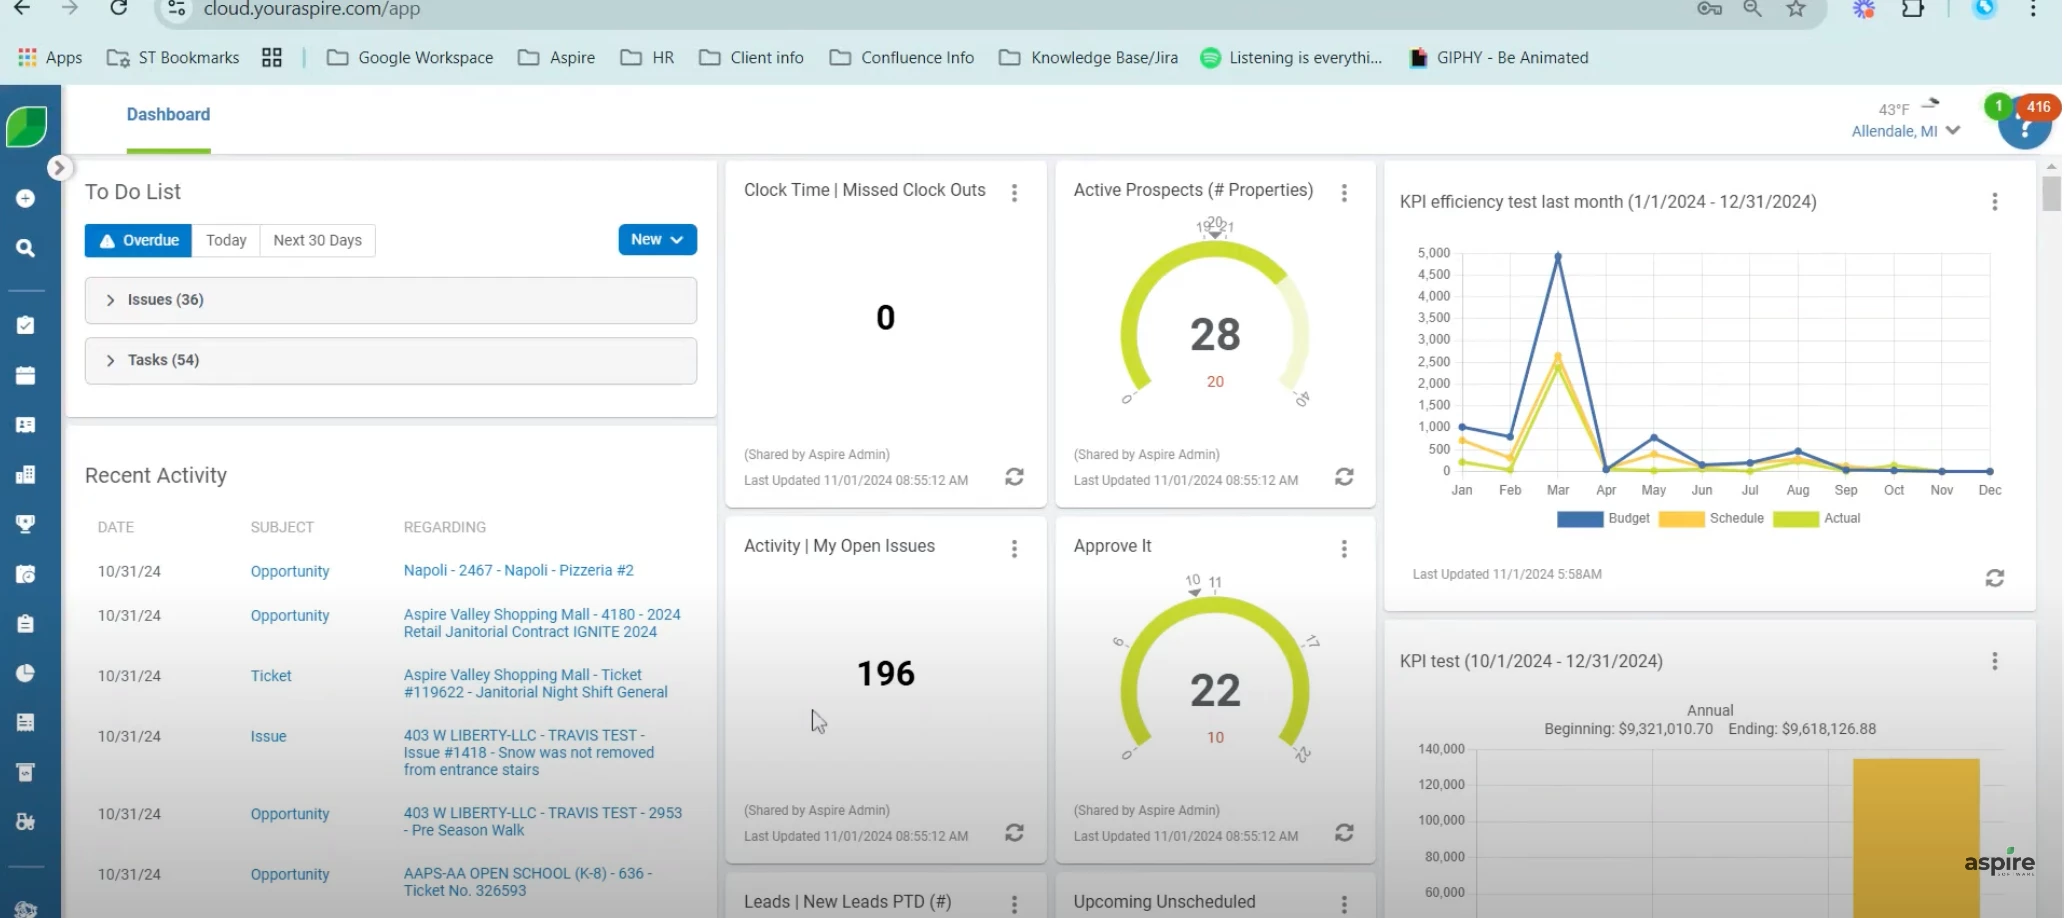Screen dimensions: 2066x918
Task: Open the Allendale, MI location dropdown
Action: [x=1905, y=131]
